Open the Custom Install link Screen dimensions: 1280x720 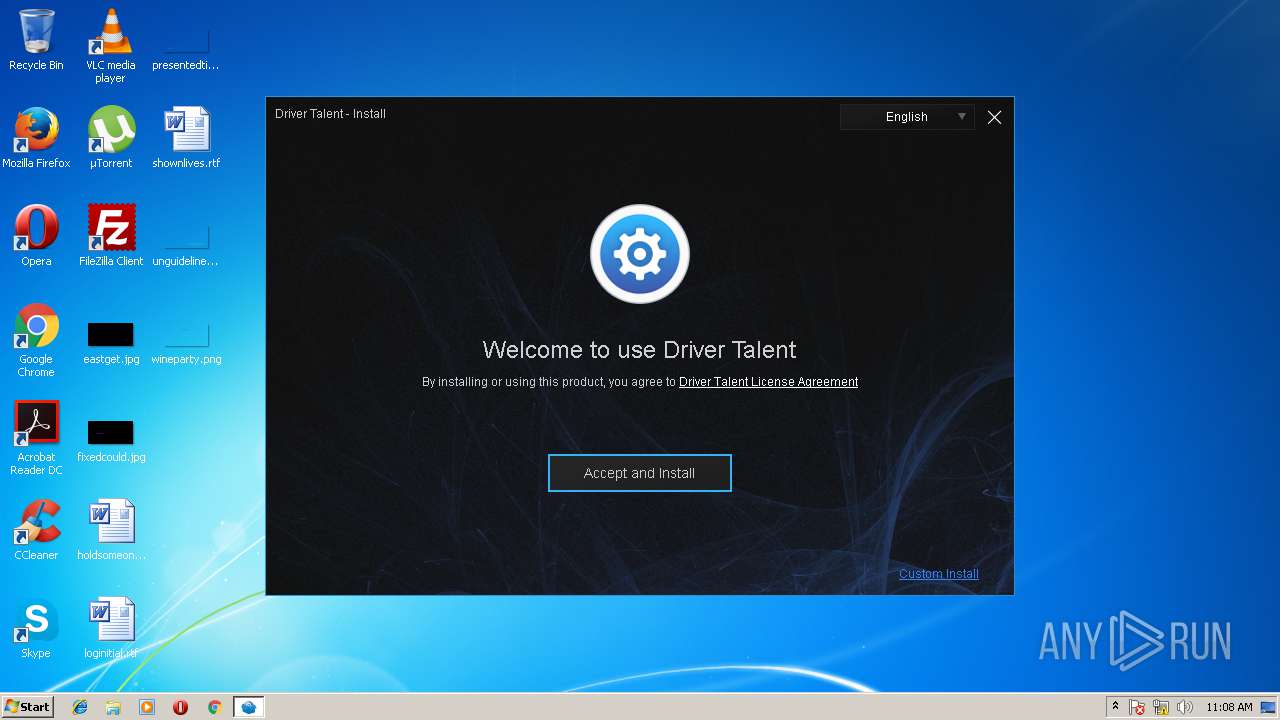[x=939, y=574]
